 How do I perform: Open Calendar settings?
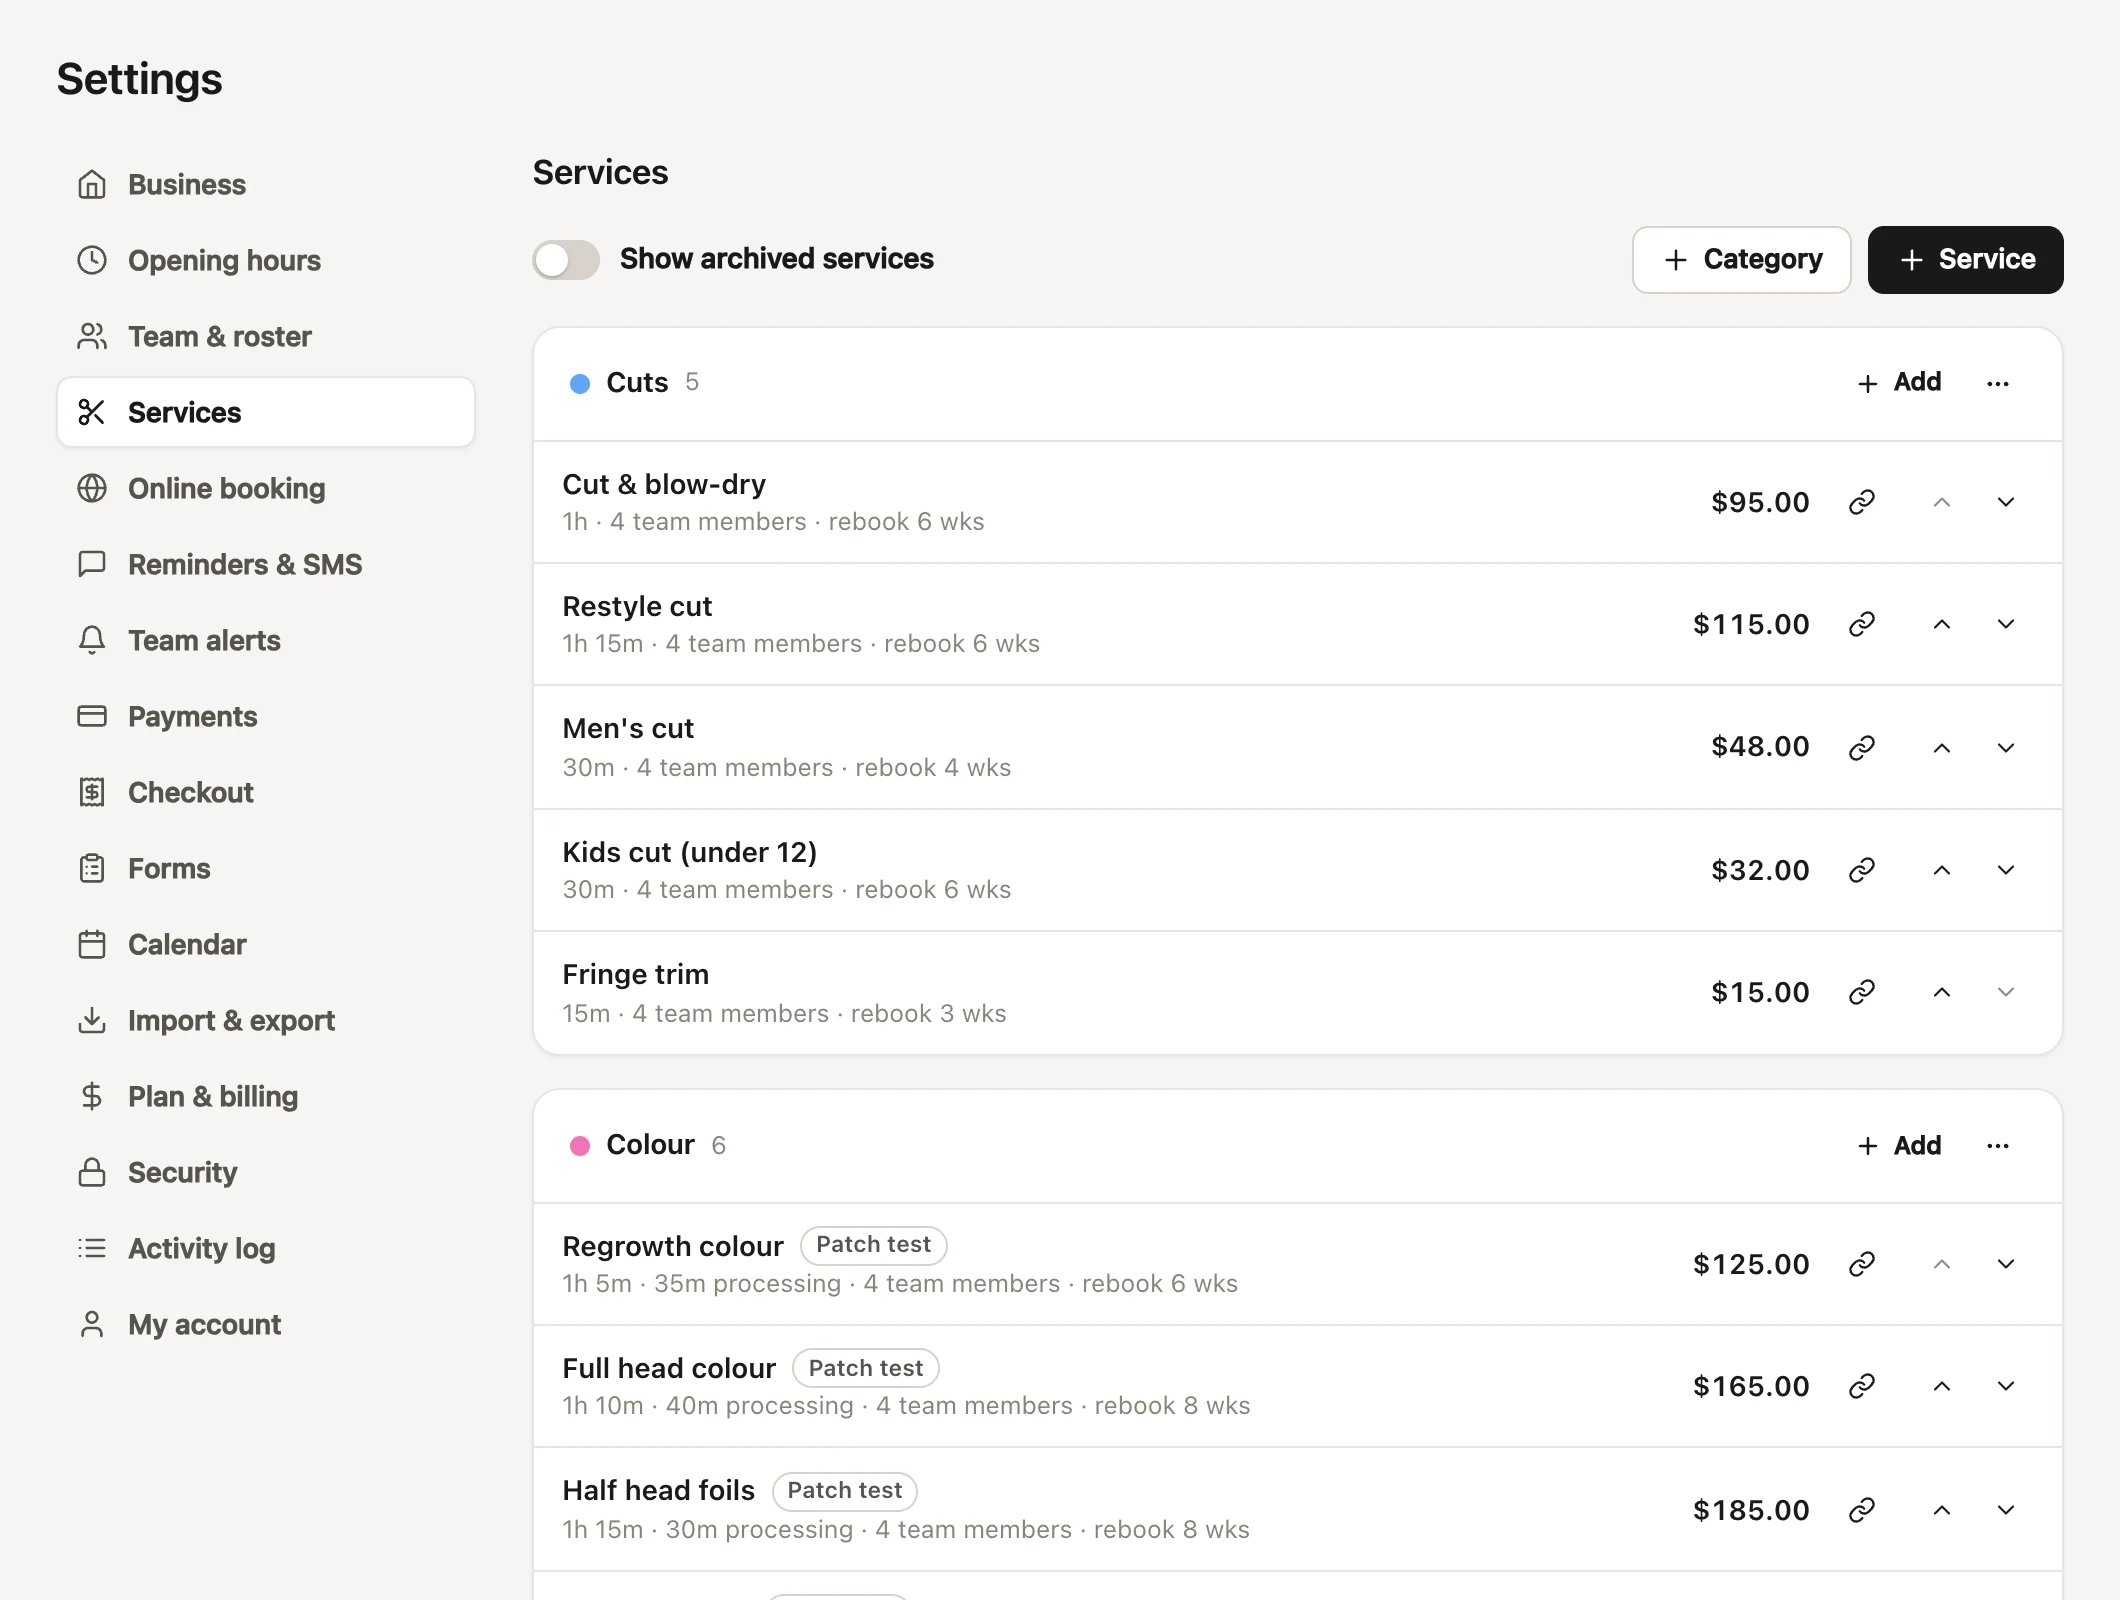pyautogui.click(x=265, y=945)
